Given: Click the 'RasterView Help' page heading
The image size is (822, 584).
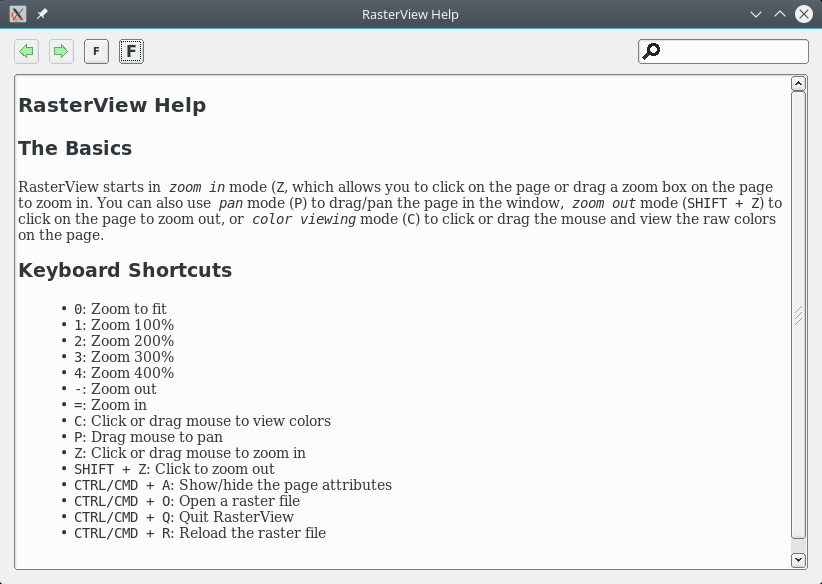Looking at the screenshot, I should 112,105.
